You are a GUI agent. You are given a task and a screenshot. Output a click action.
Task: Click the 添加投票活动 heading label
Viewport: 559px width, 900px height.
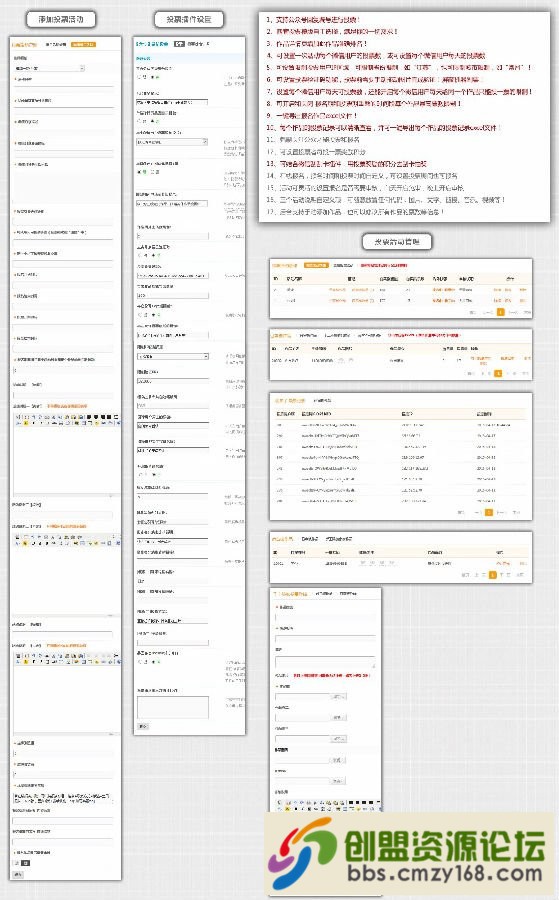[61, 20]
